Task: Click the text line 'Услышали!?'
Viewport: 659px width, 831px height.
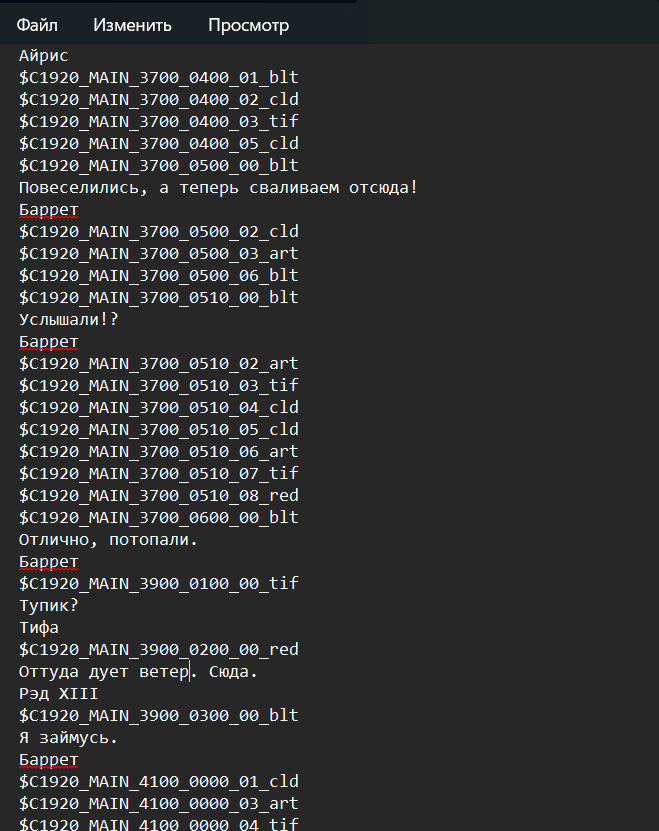Action: 68,320
